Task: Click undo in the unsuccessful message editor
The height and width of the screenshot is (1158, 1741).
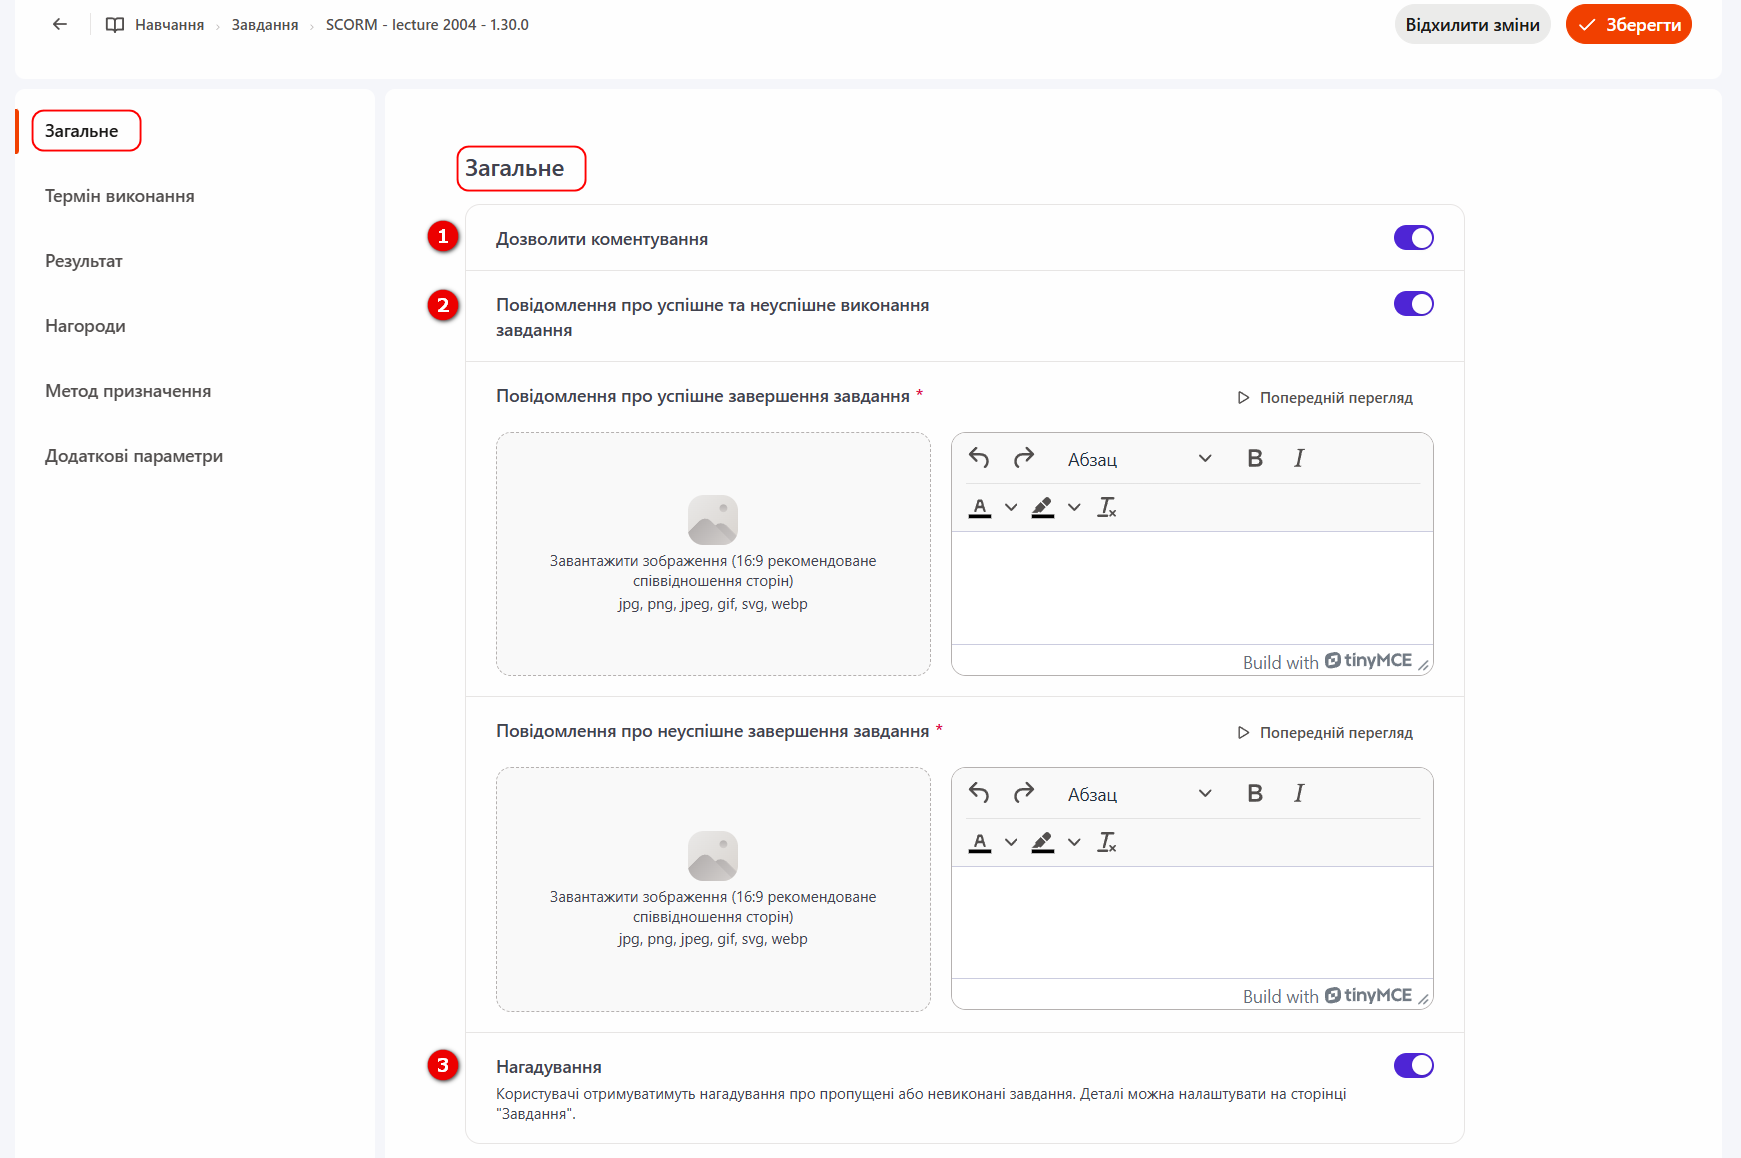Action: pos(979,793)
